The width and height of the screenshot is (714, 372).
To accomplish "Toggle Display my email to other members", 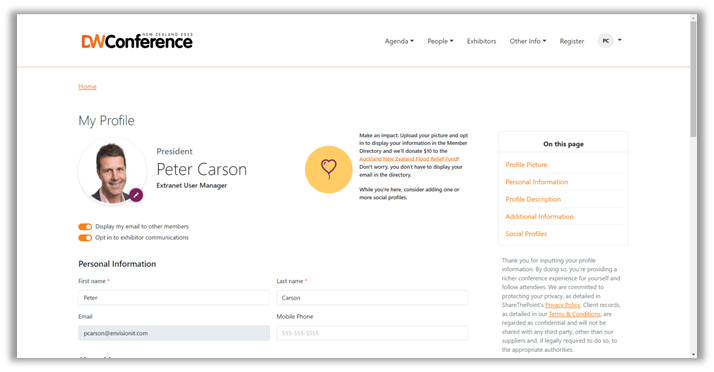I will pyautogui.click(x=85, y=226).
